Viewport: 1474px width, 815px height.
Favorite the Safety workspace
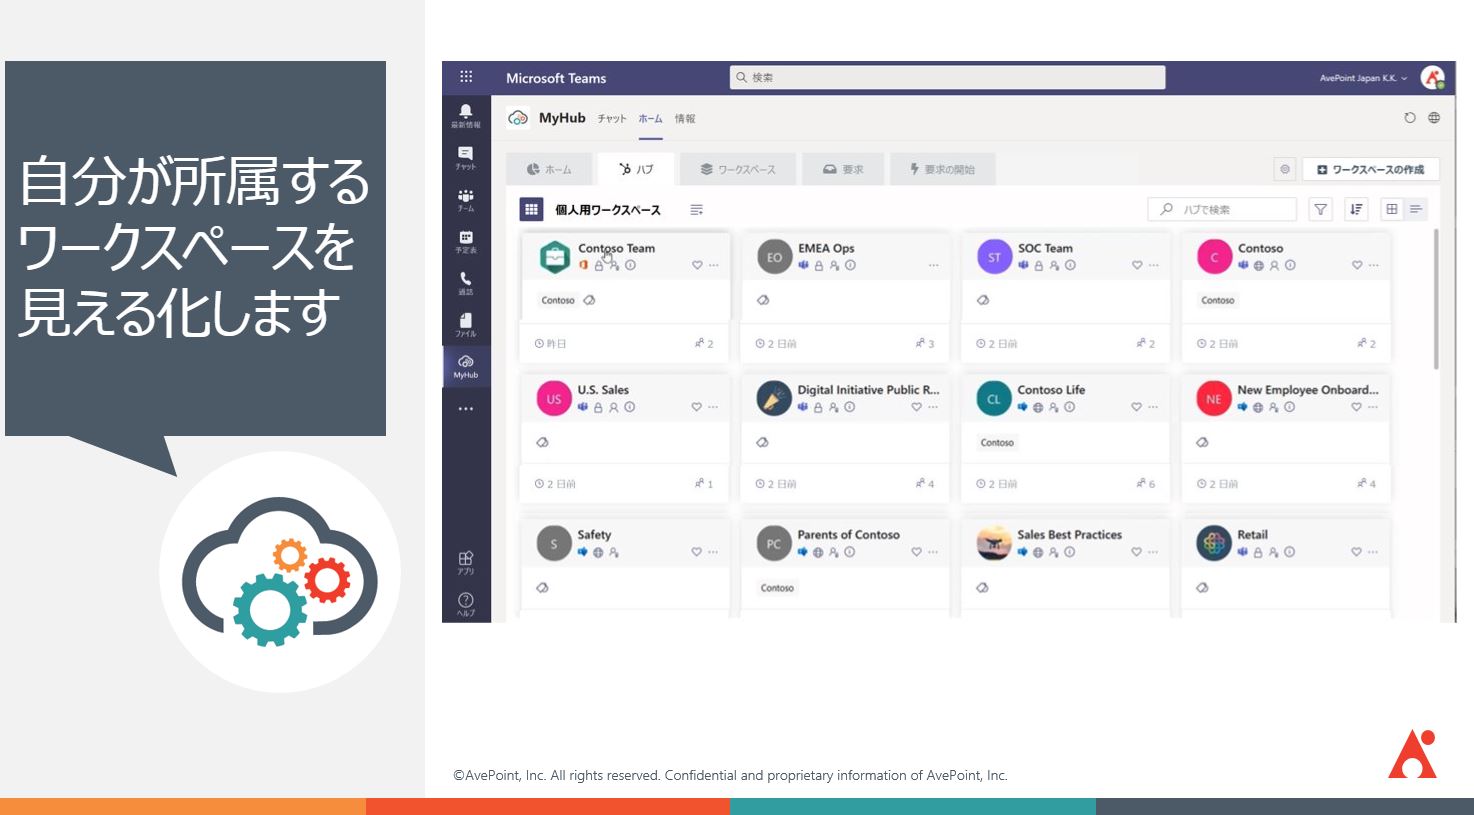coord(696,552)
